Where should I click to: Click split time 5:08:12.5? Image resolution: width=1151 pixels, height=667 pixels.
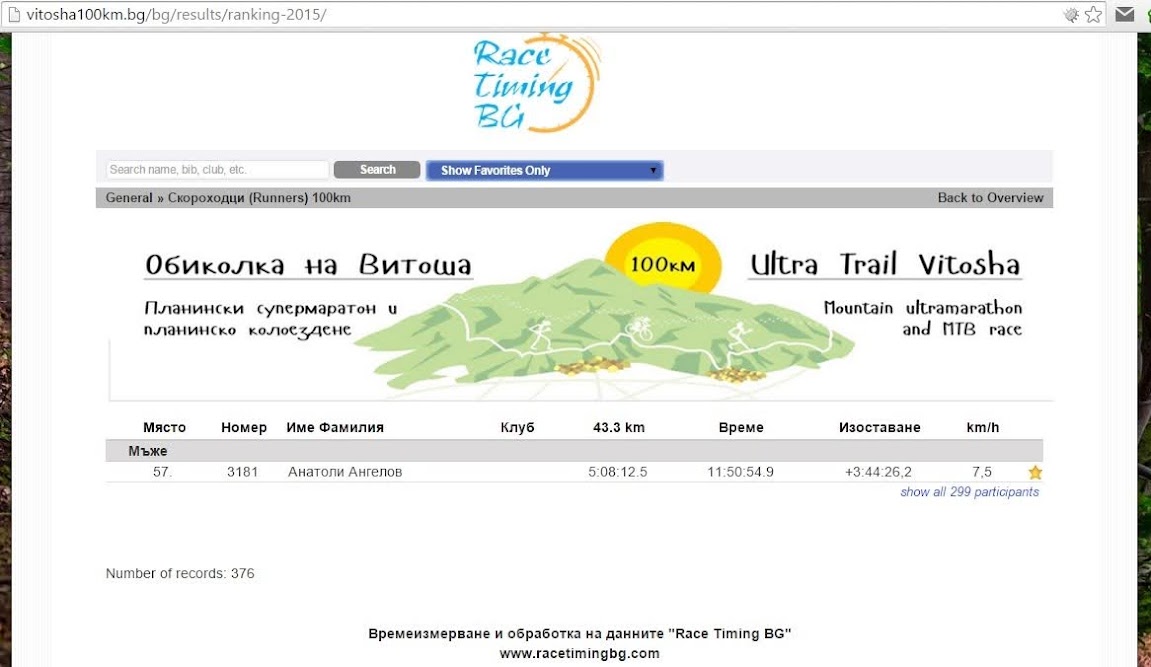pyautogui.click(x=617, y=472)
